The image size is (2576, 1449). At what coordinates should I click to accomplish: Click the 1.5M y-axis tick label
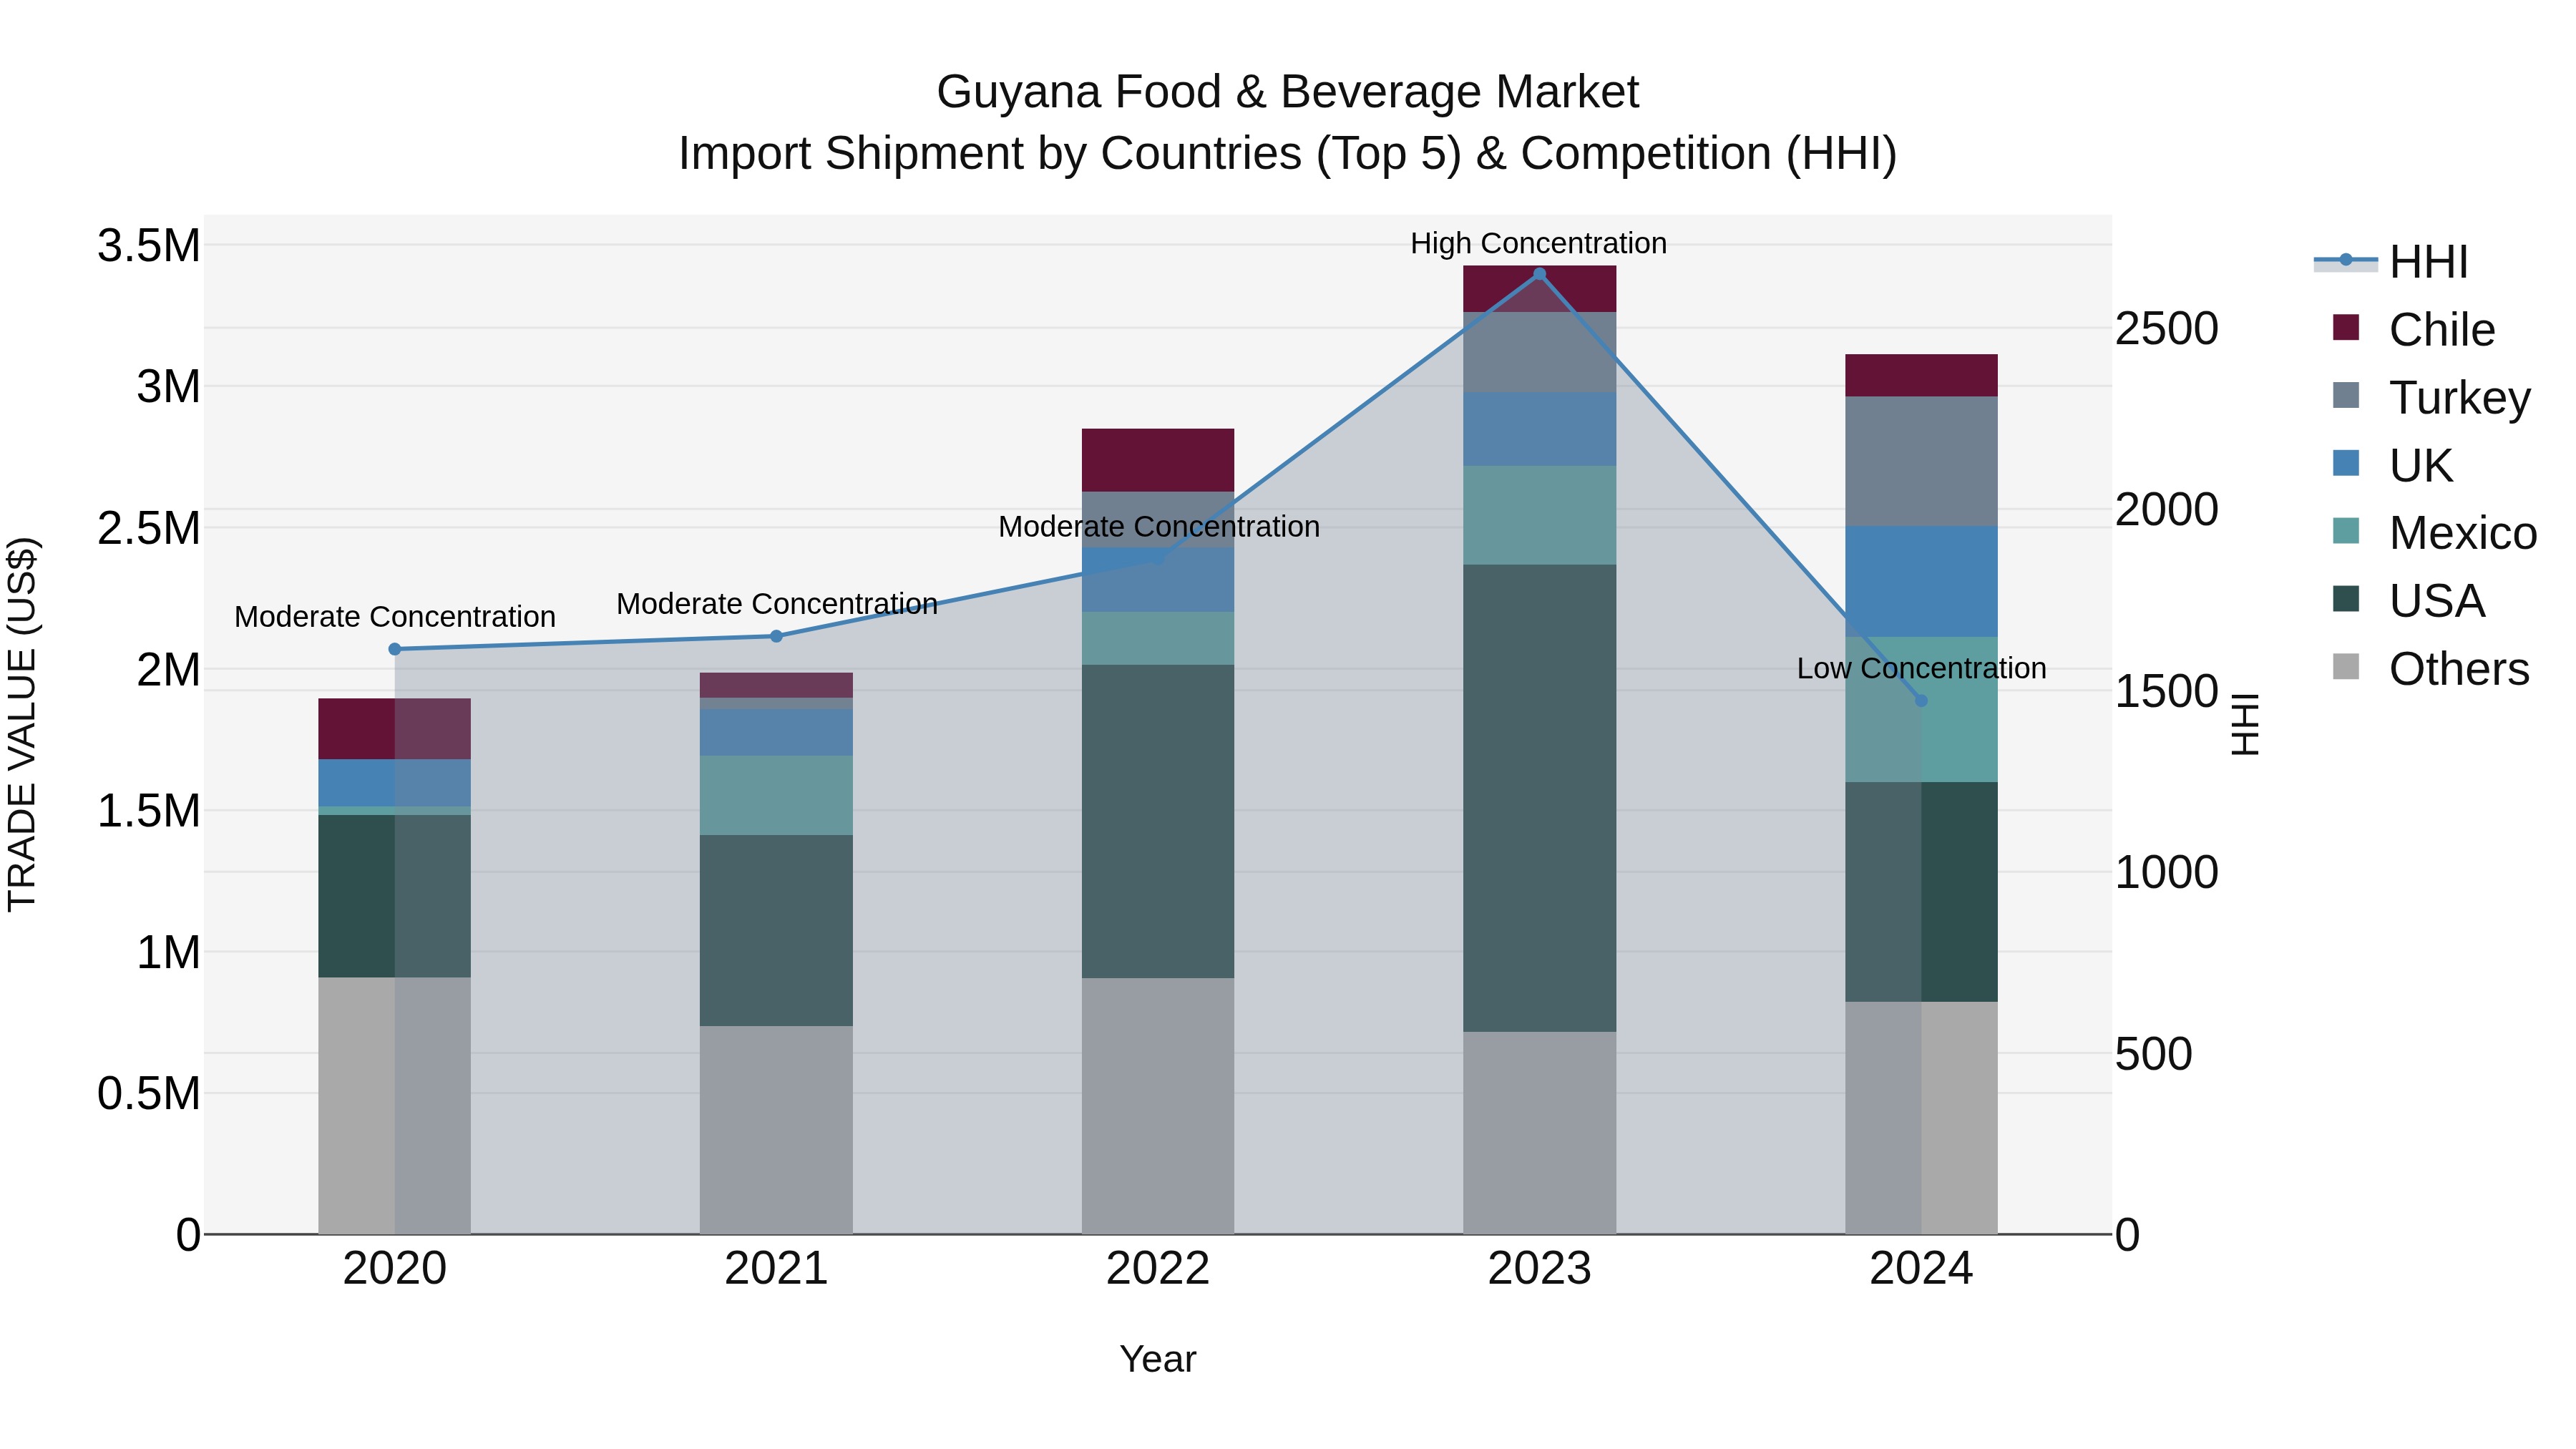149,811
